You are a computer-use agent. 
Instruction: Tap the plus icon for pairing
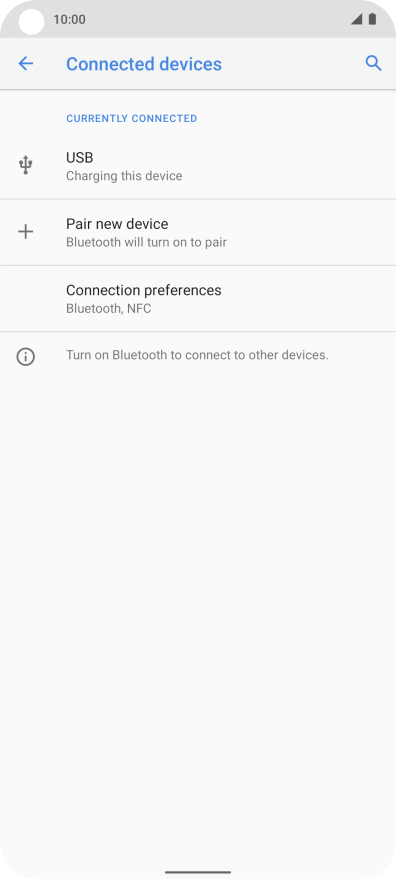pyautogui.click(x=25, y=232)
